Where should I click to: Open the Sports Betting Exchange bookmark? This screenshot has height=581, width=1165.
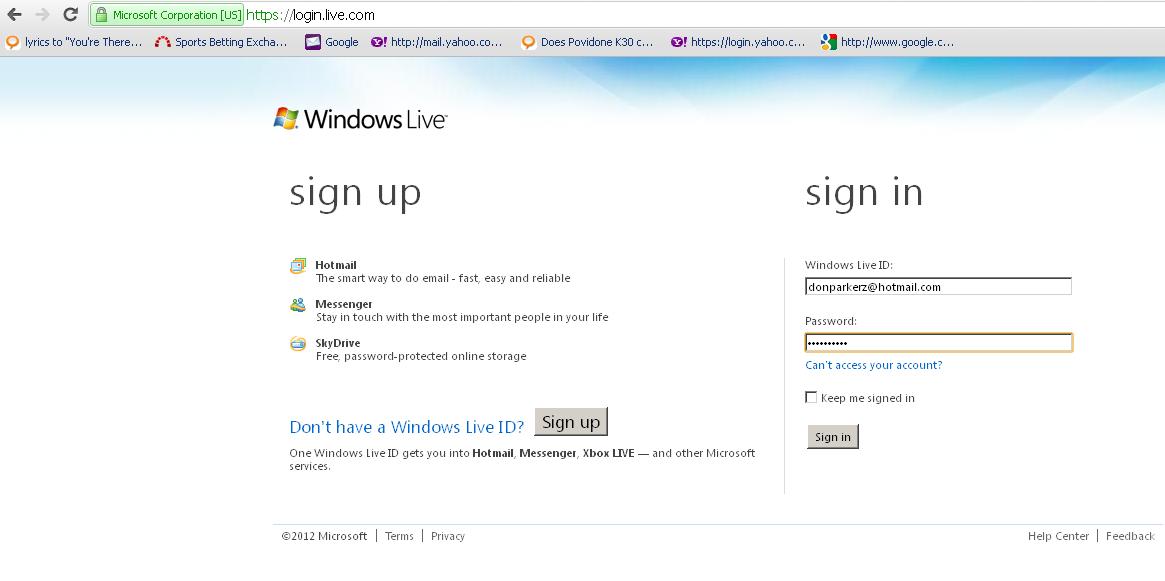(221, 42)
